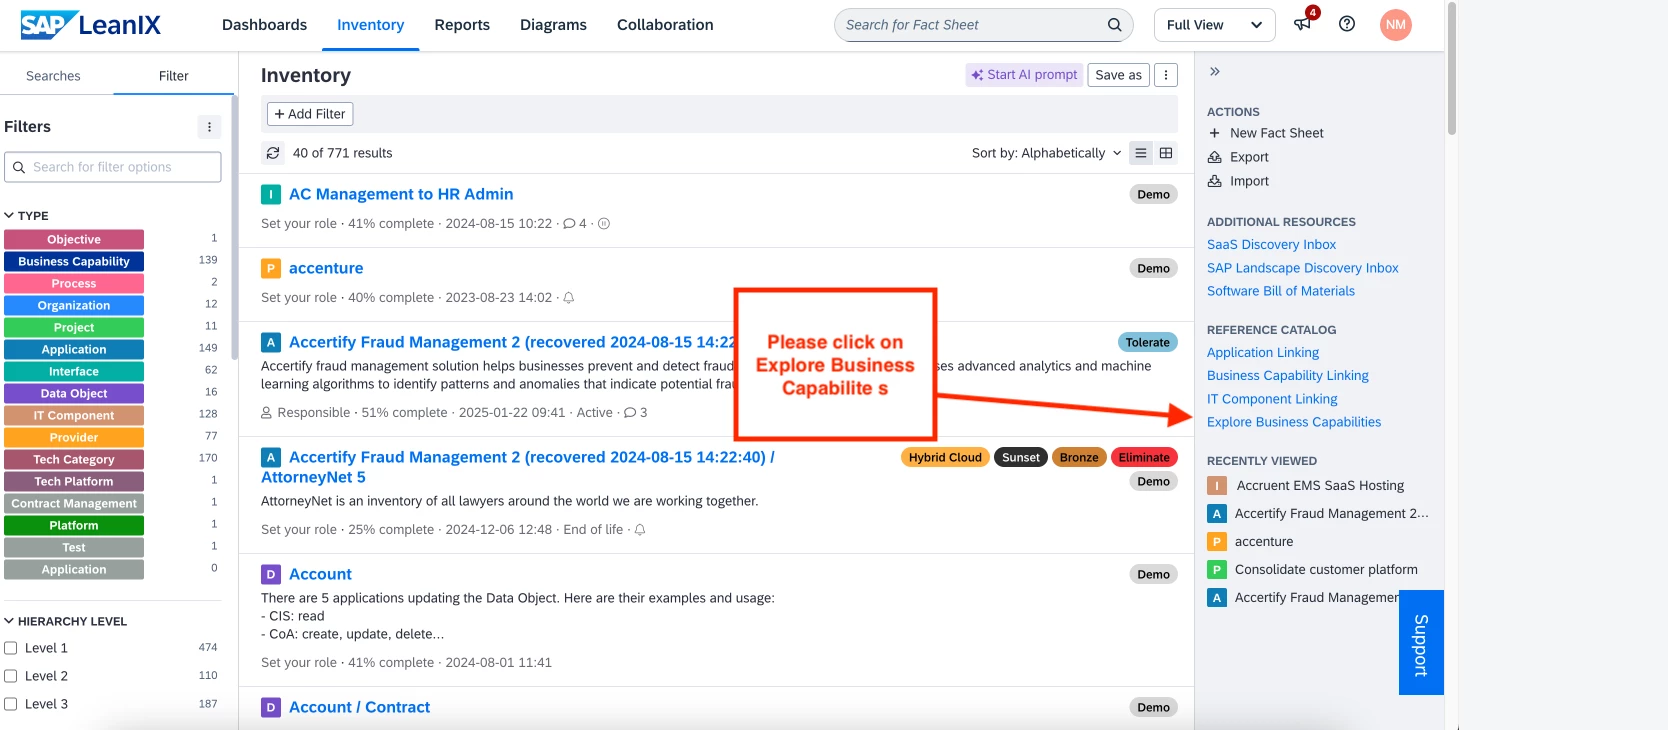
Task: Open the Application Linking link
Action: (1263, 353)
